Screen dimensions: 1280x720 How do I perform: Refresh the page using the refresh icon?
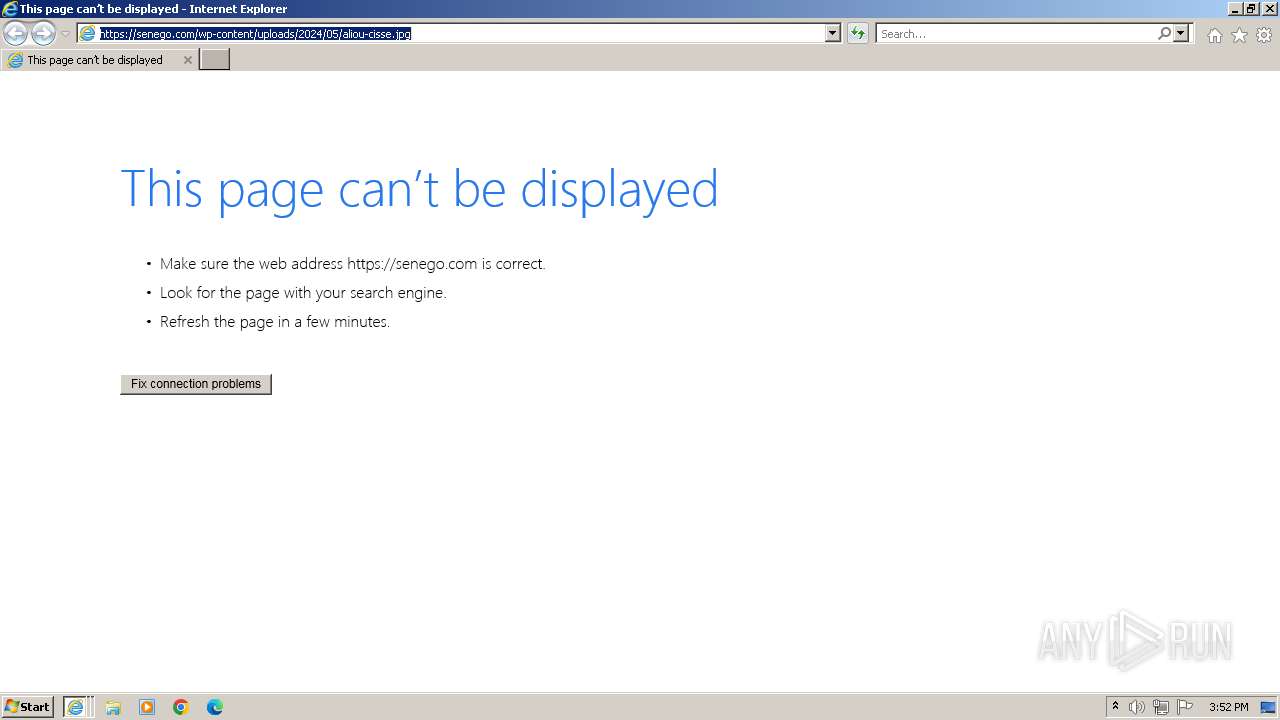pos(858,33)
